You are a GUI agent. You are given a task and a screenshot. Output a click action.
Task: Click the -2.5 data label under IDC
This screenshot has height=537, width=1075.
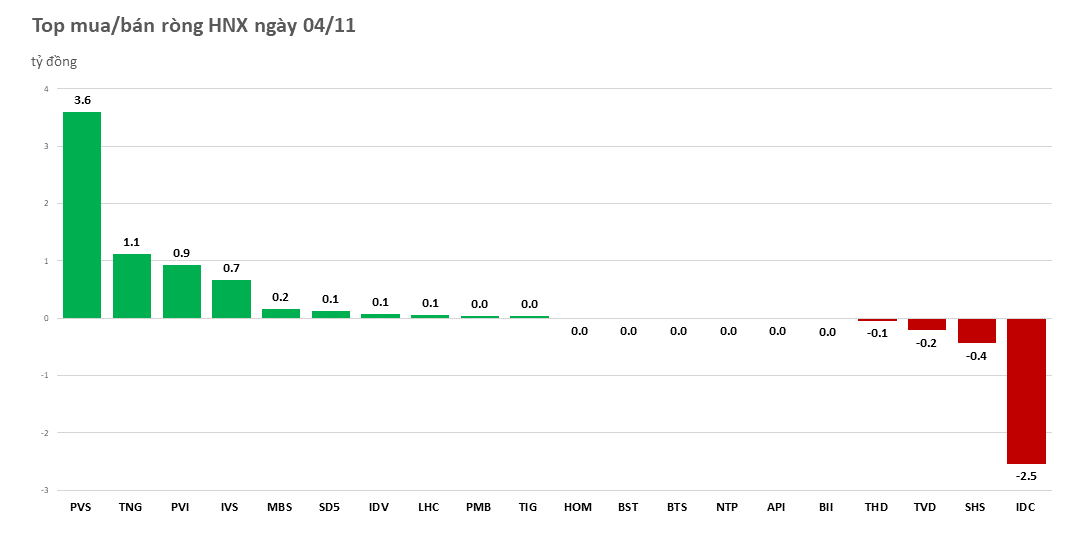point(1026,476)
